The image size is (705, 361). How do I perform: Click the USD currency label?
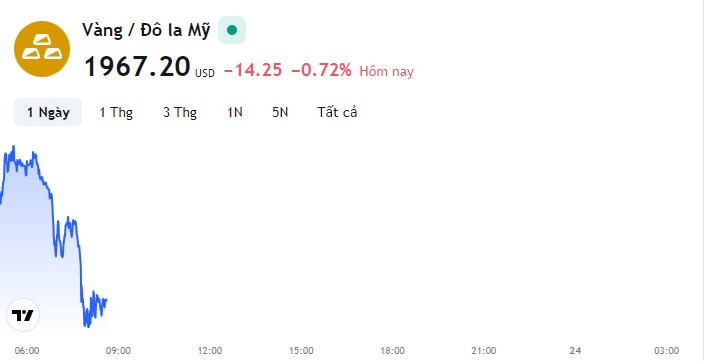(205, 73)
